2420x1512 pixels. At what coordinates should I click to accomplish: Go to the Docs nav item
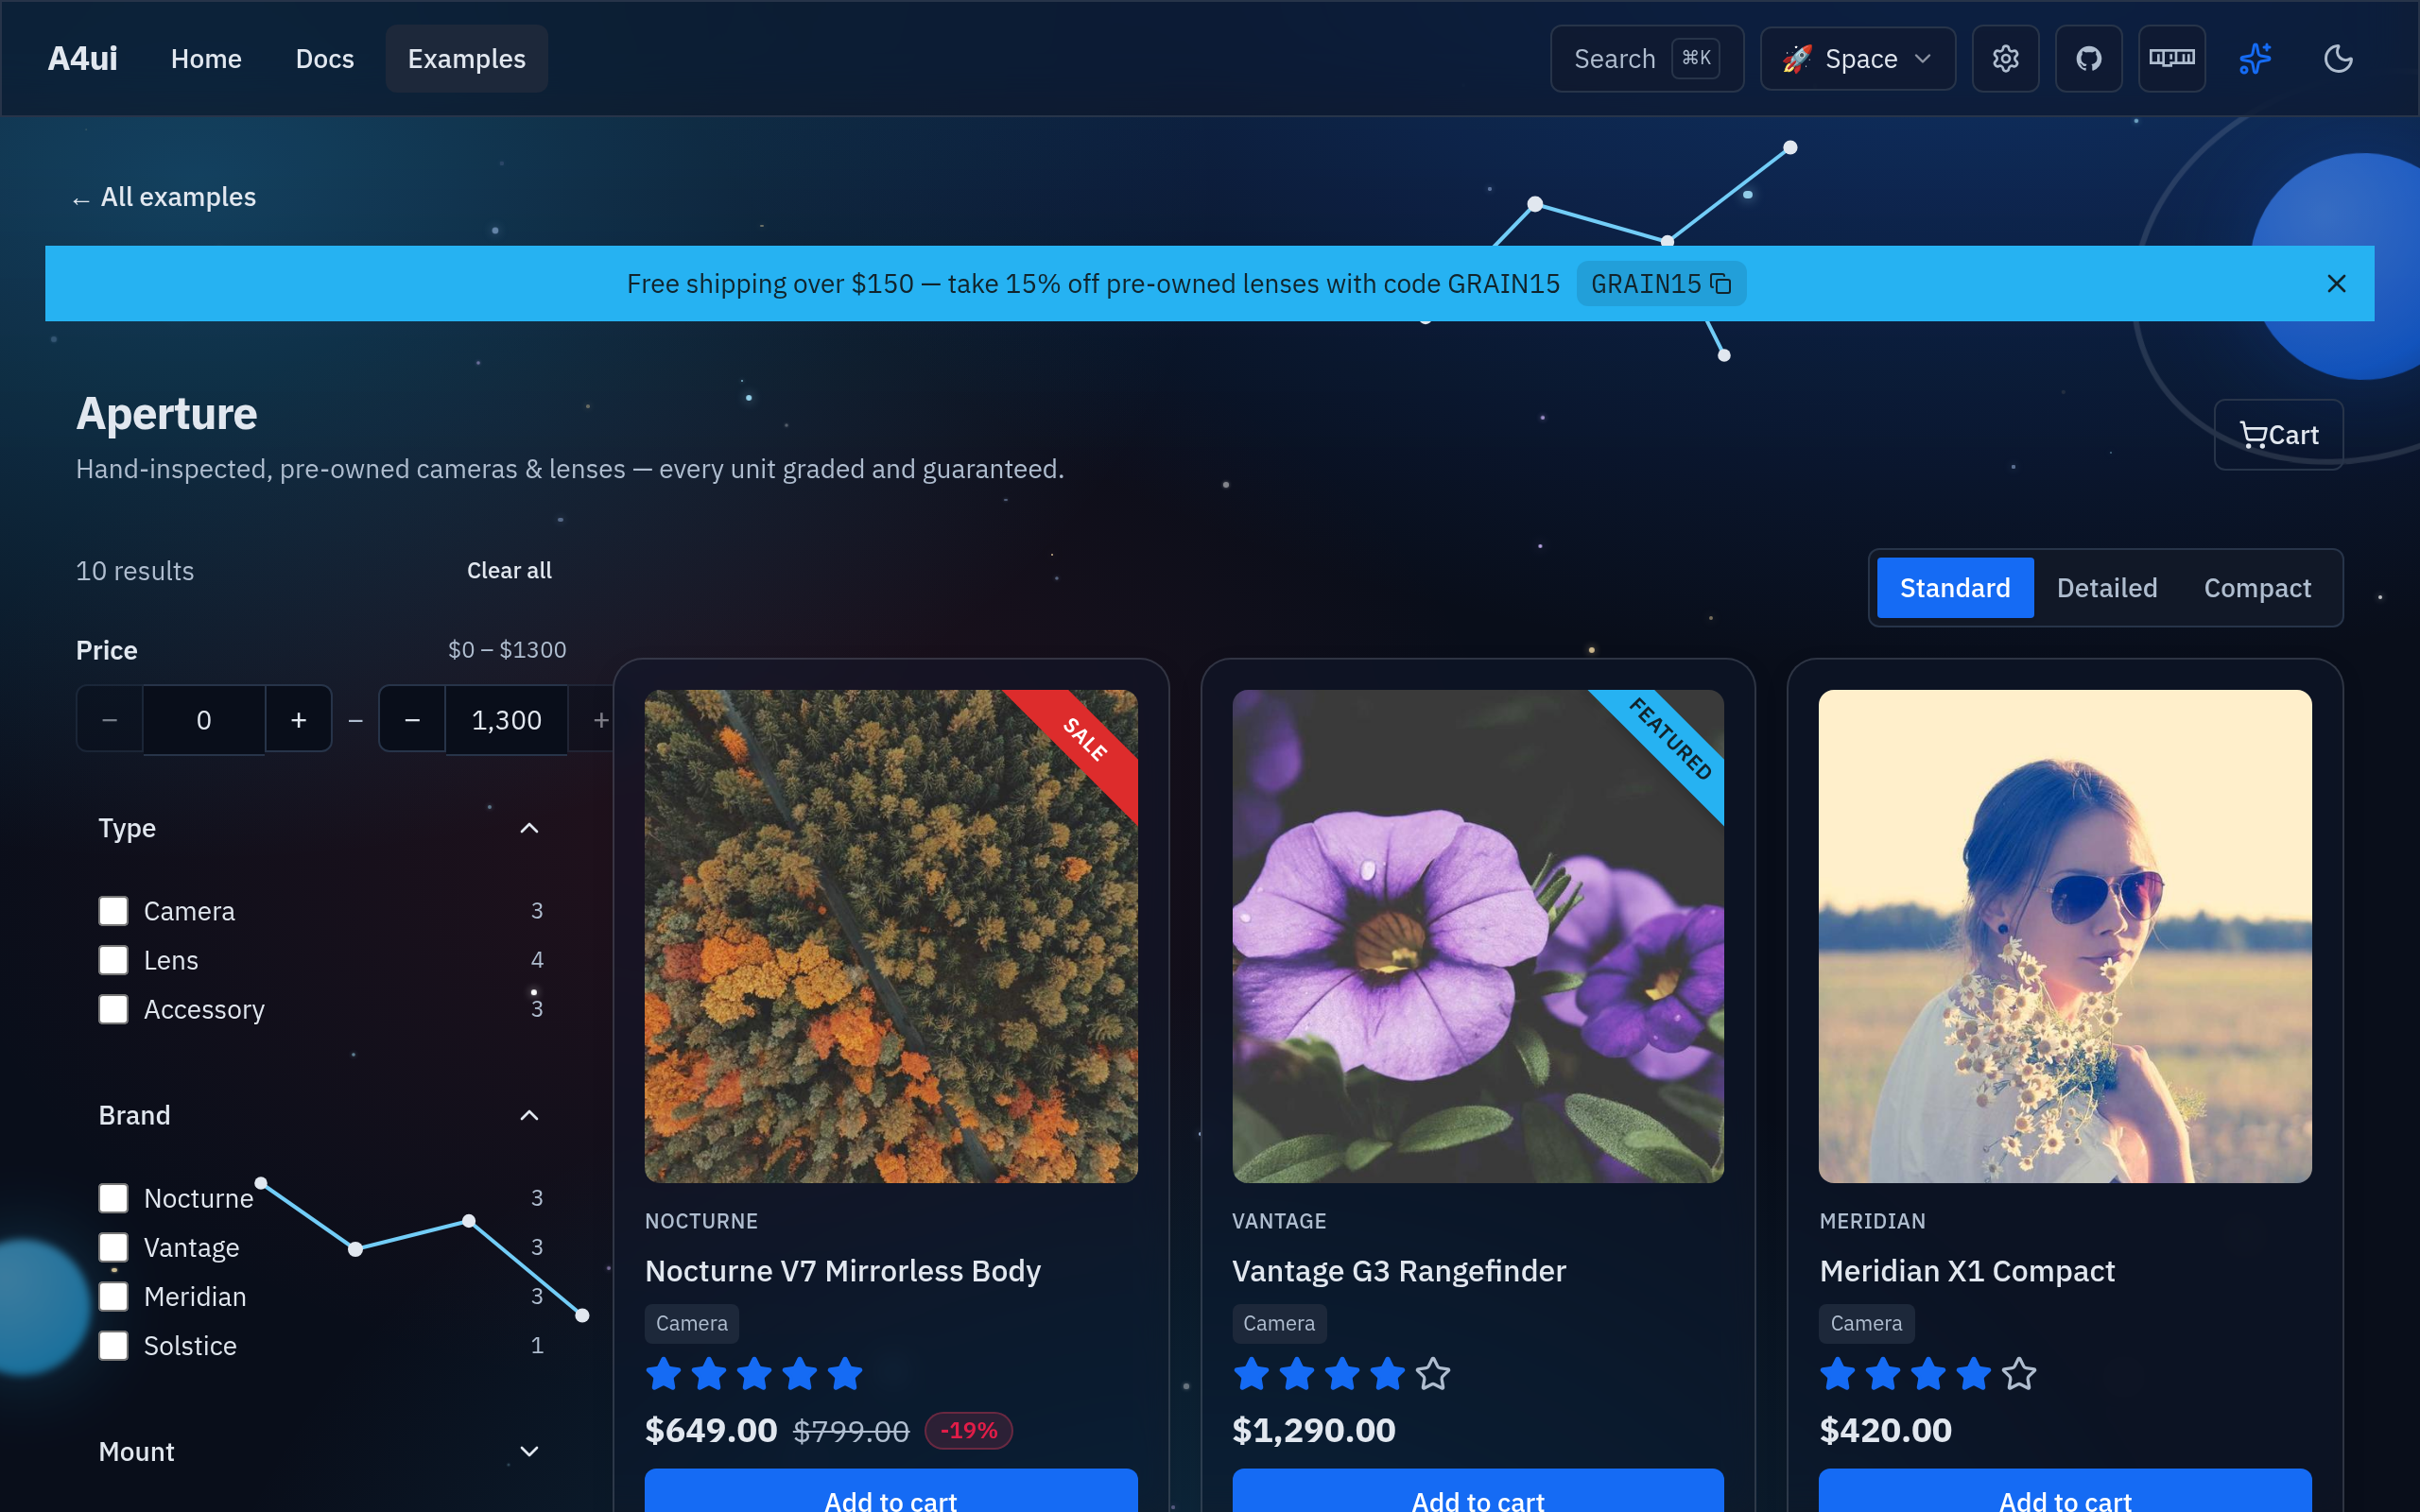tap(325, 59)
